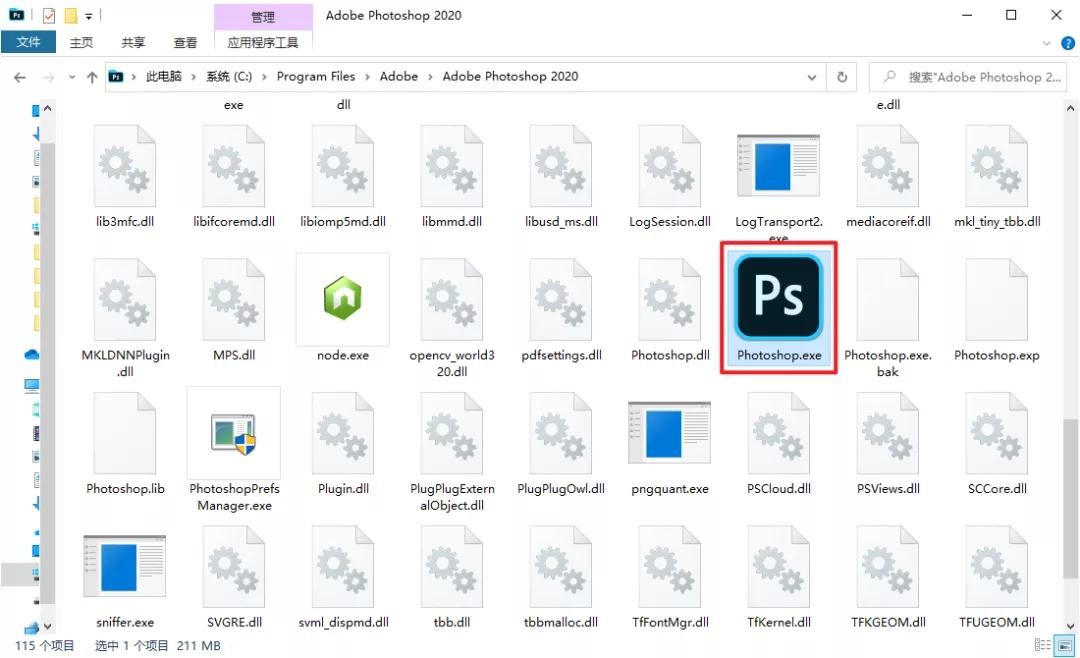Click the quick access properties checkmark icon
This screenshot has height=658, width=1080.
pos(49,15)
